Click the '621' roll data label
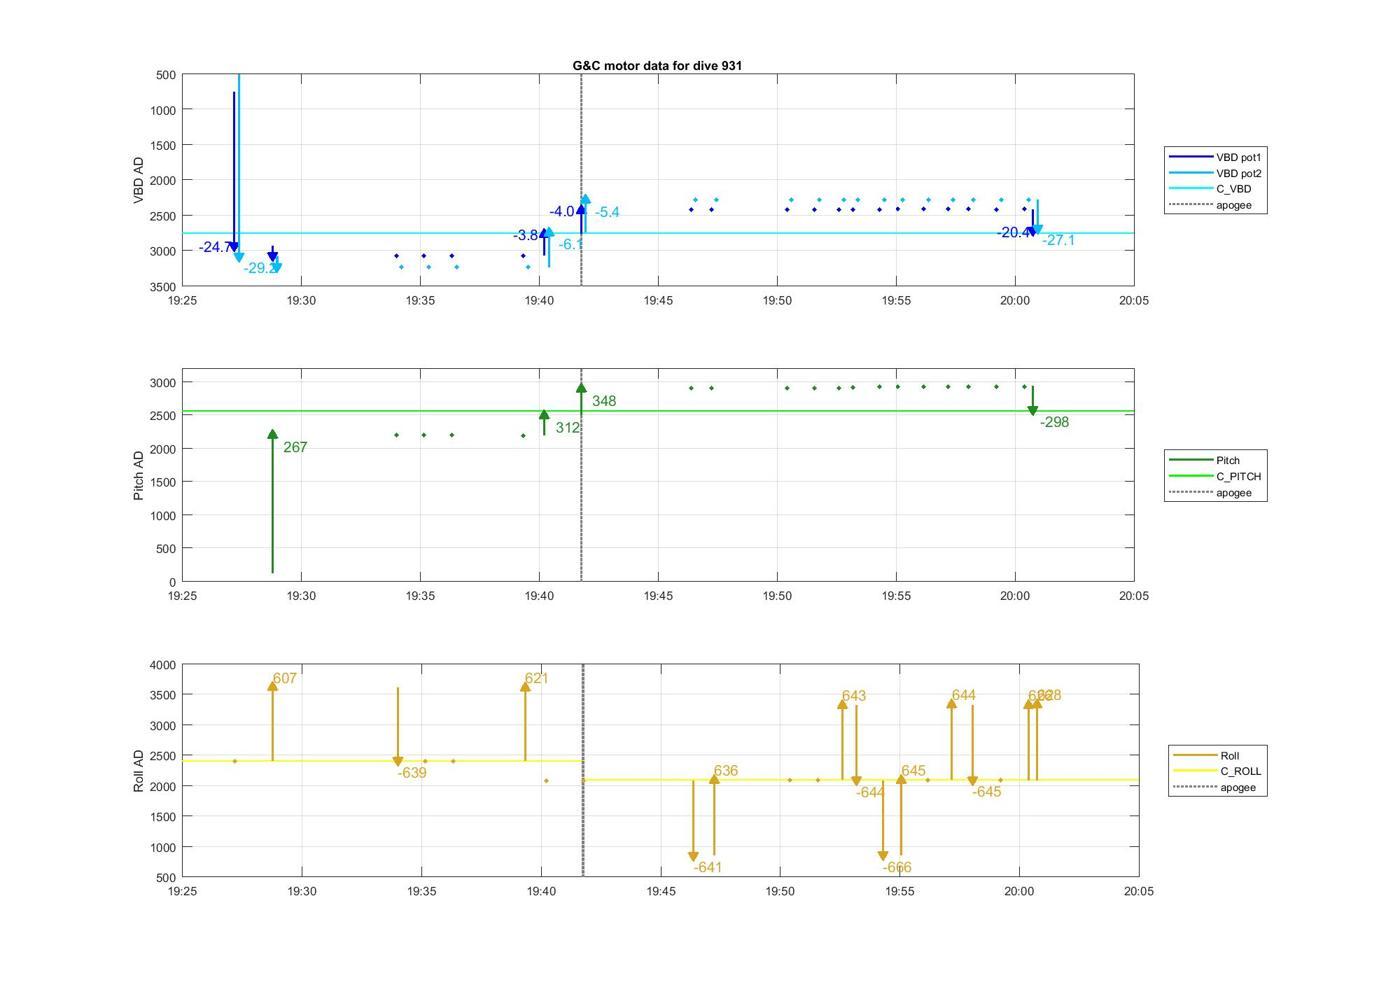The image size is (1400, 986). pos(536,678)
